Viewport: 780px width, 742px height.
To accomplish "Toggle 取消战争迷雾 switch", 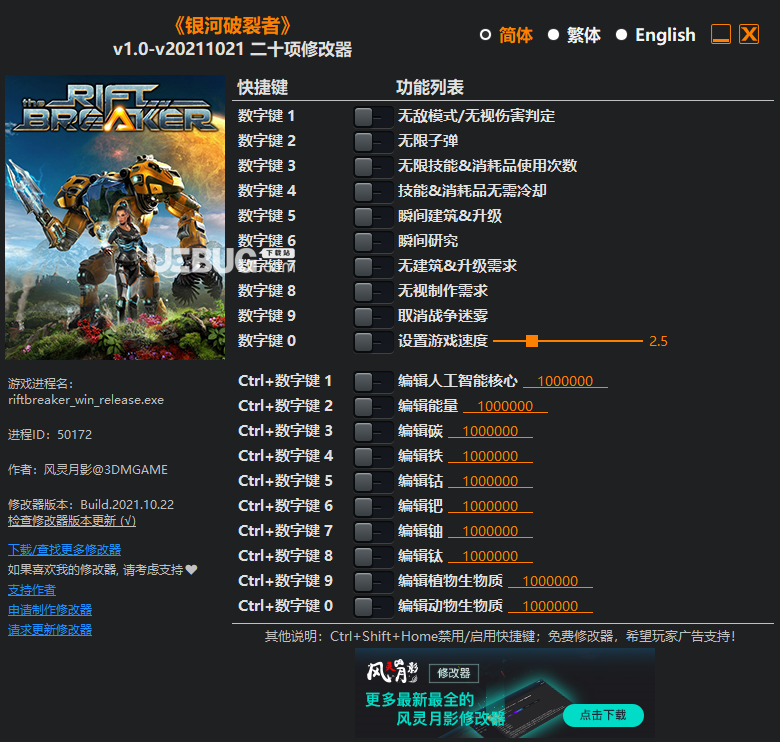I will coord(373,316).
